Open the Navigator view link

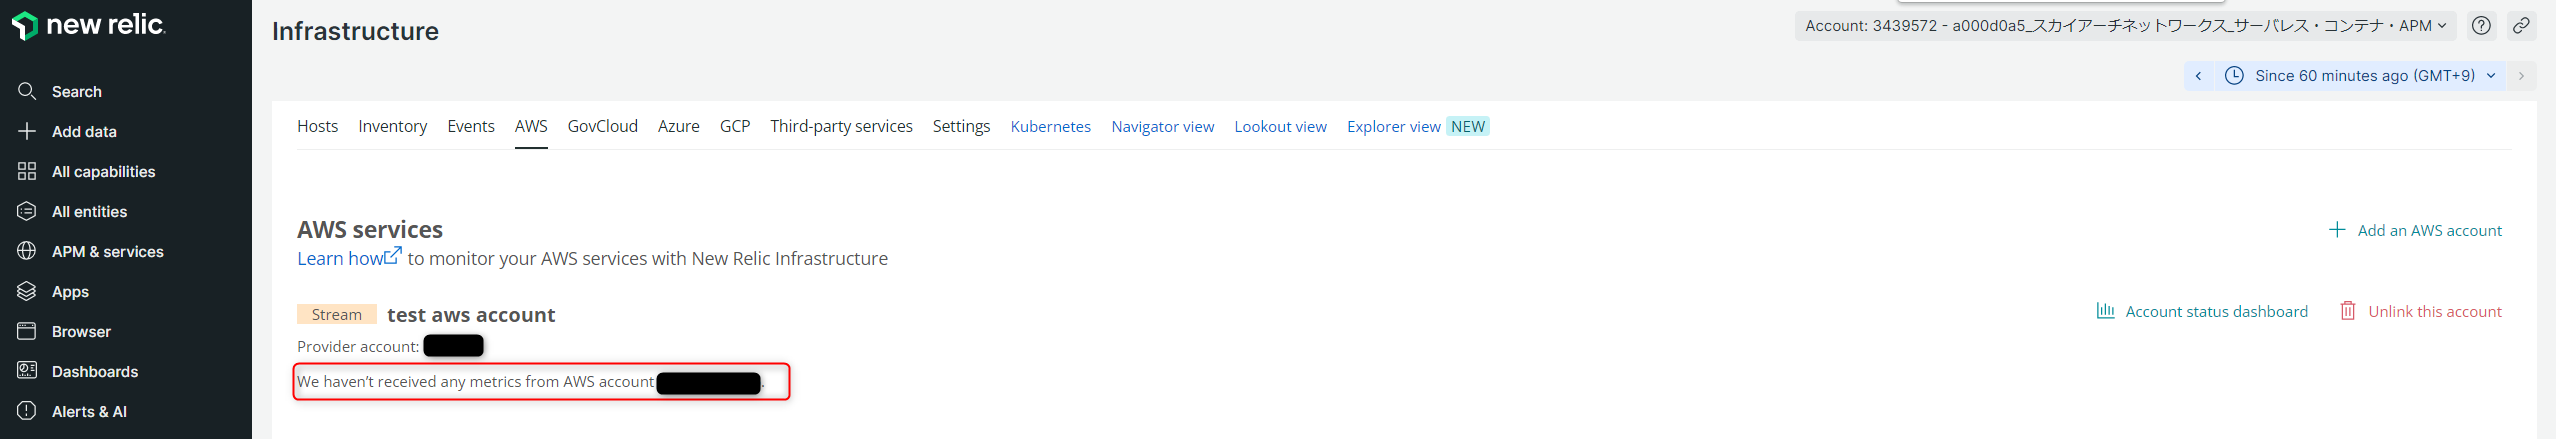coord(1162,127)
